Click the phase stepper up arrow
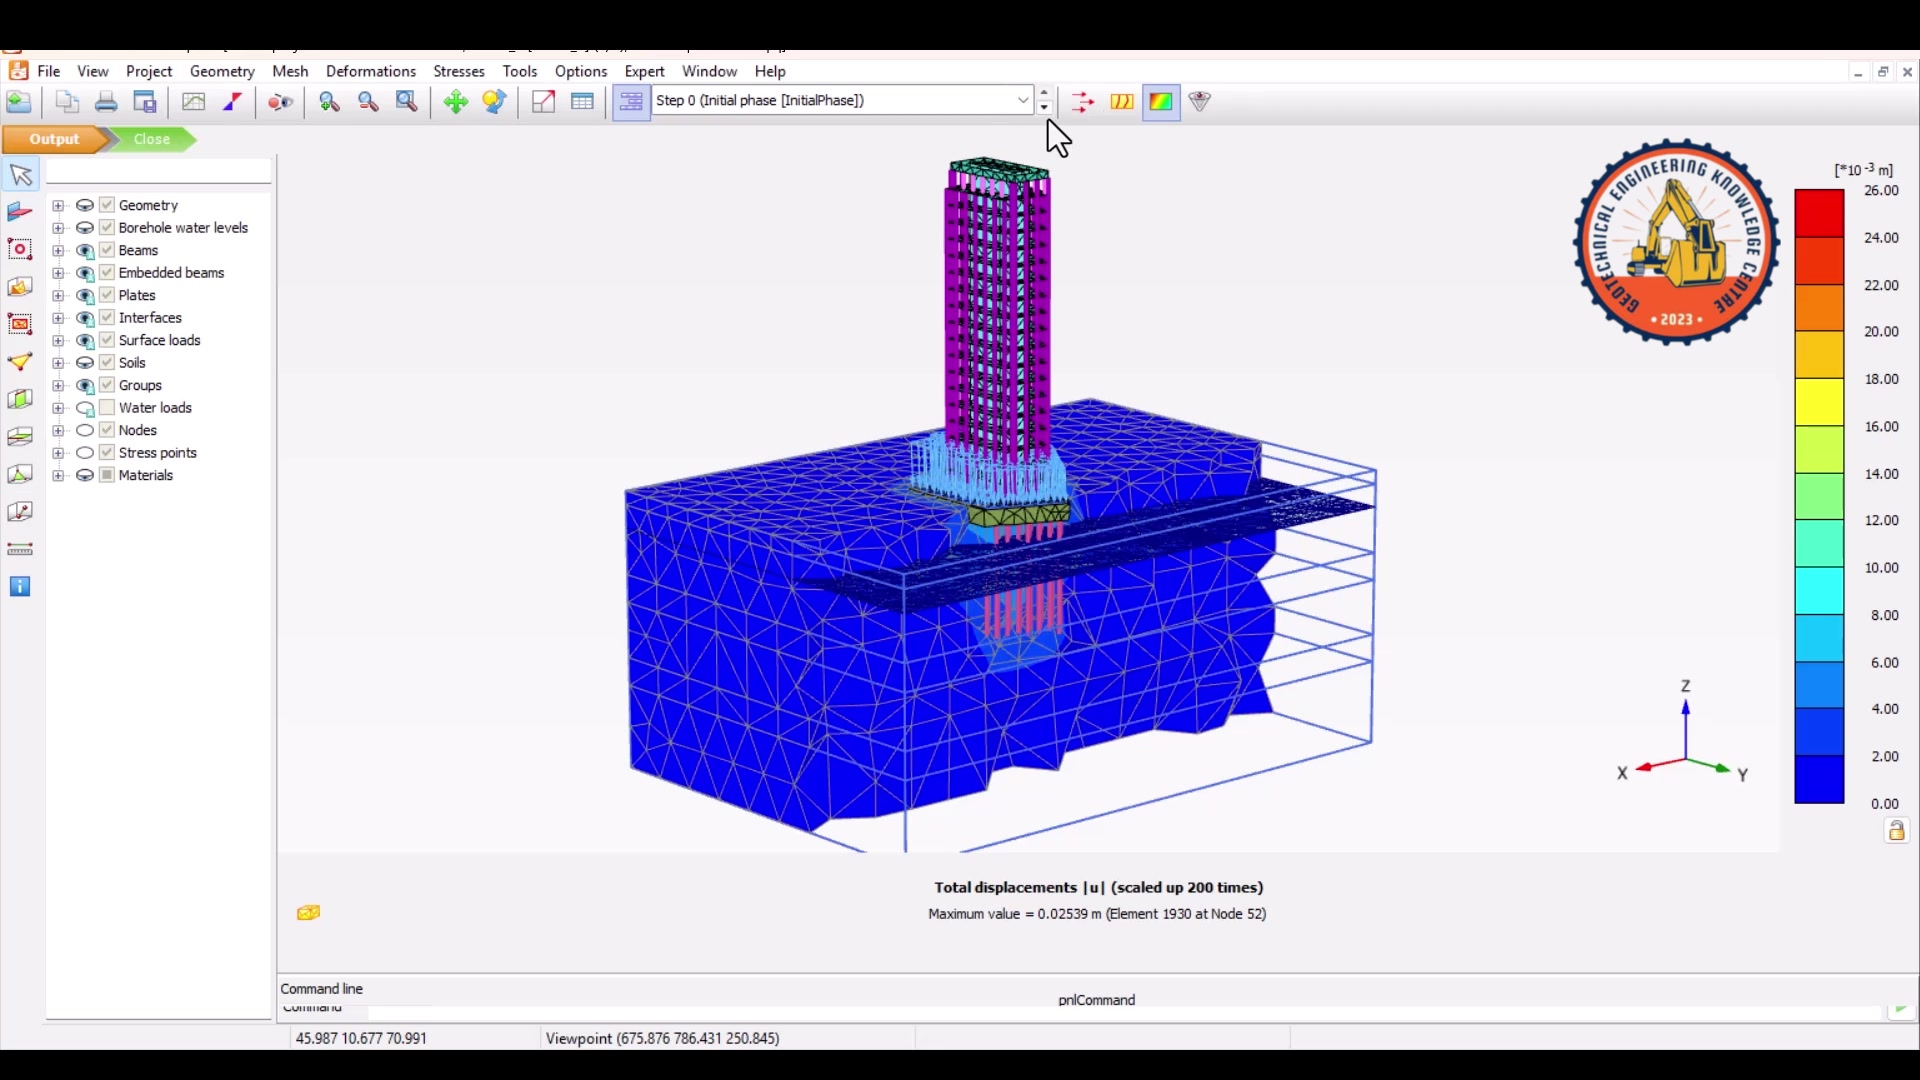The height and width of the screenshot is (1080, 1920). click(x=1045, y=93)
